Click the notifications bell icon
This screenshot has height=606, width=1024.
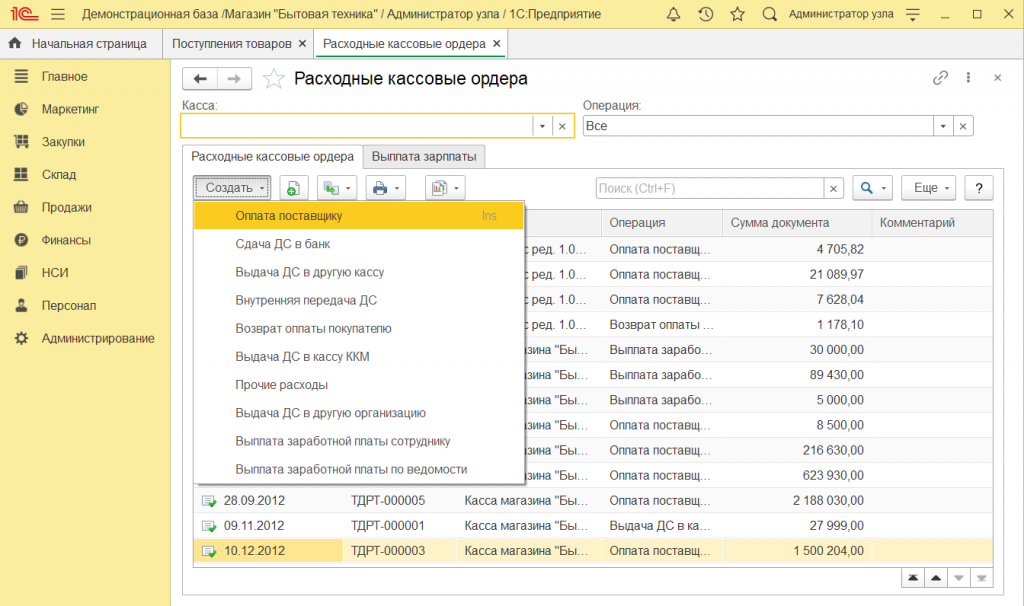pyautogui.click(x=673, y=15)
